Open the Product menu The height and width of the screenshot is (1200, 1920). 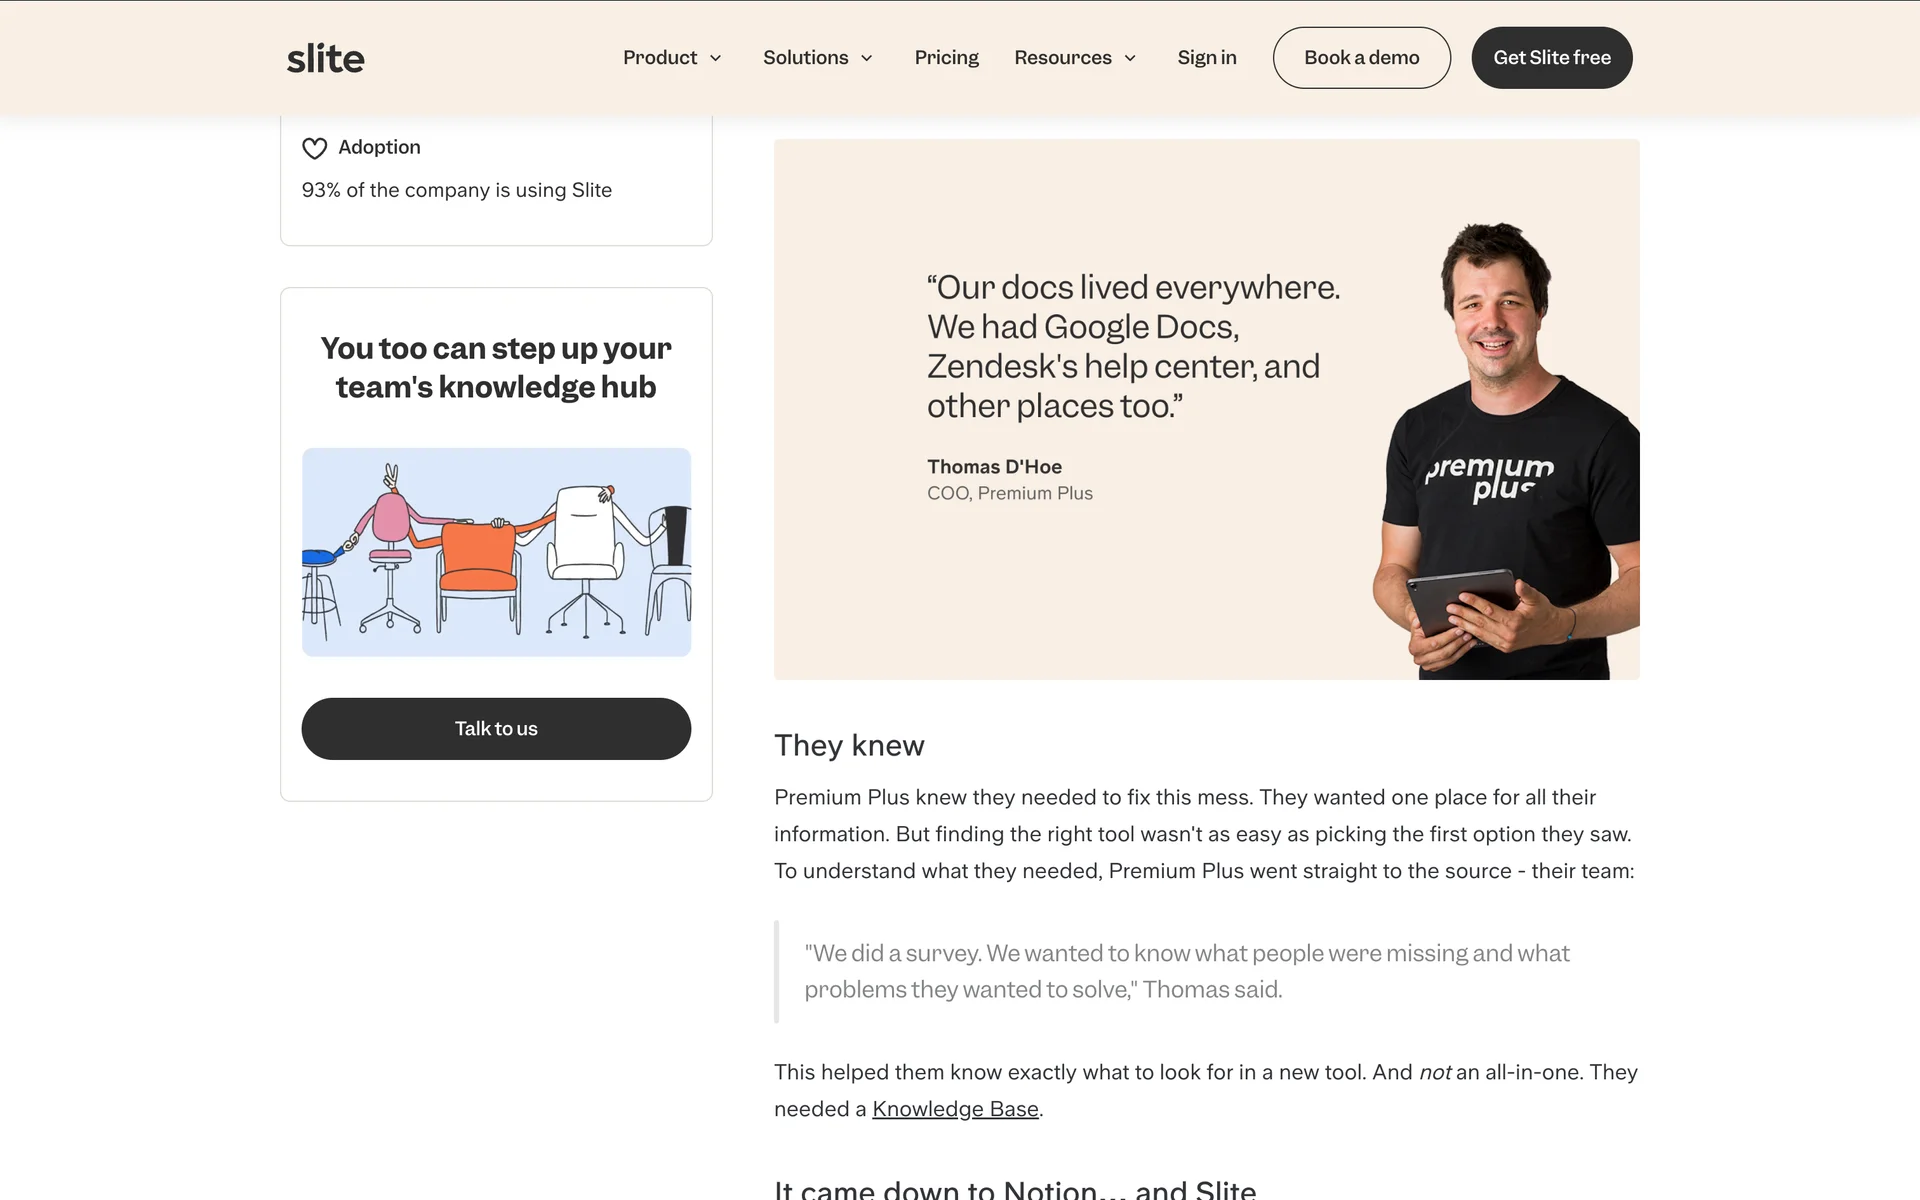[x=672, y=58]
